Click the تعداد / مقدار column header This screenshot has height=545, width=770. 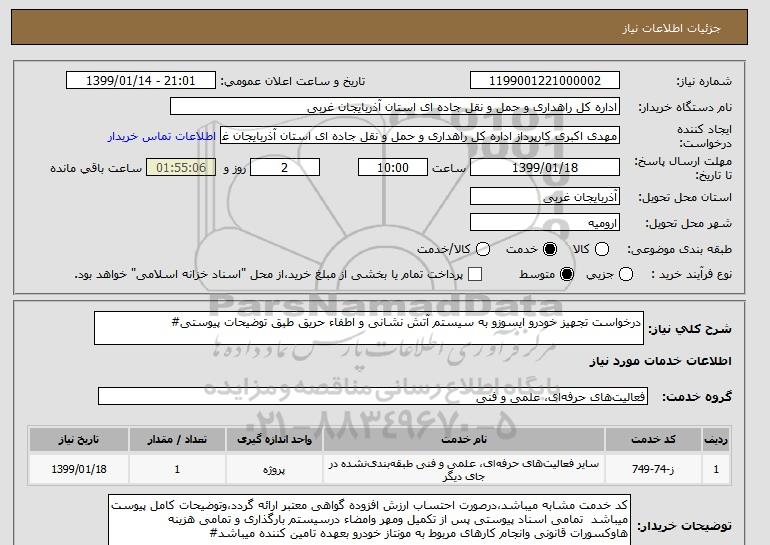177,439
